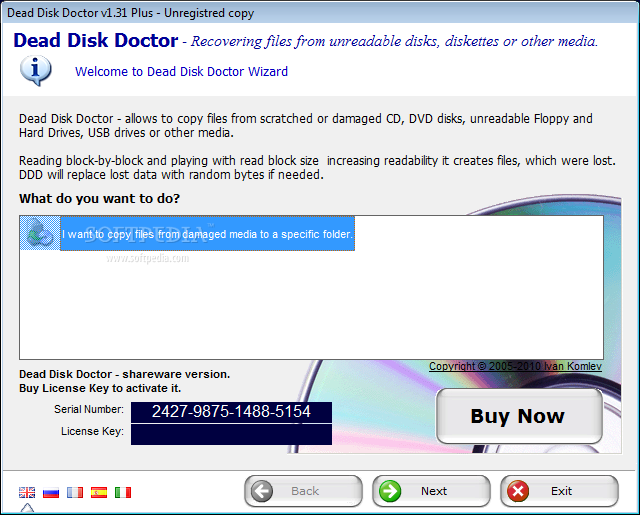Click the copy-files icon in the list
The width and height of the screenshot is (640, 515).
40,233
